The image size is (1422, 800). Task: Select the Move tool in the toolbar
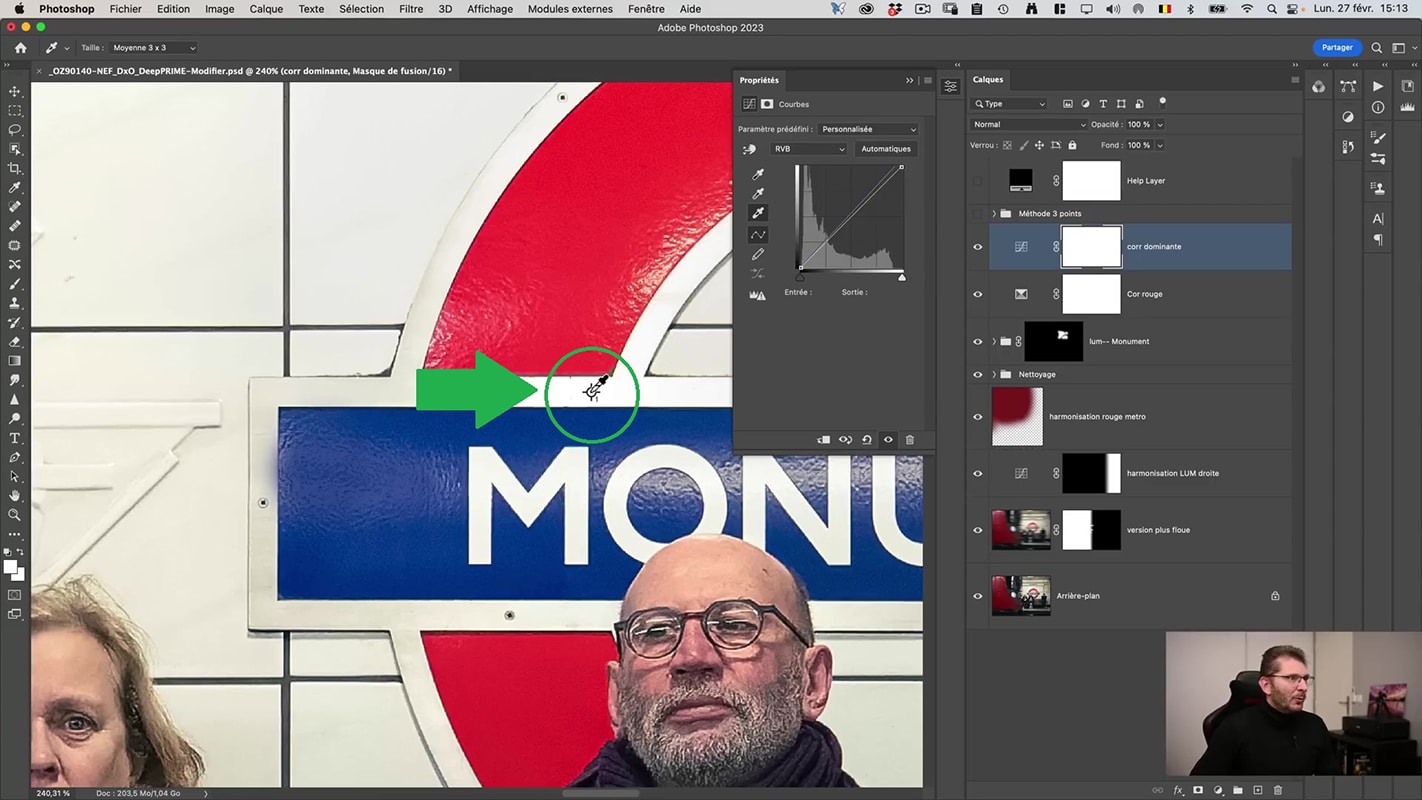click(15, 92)
